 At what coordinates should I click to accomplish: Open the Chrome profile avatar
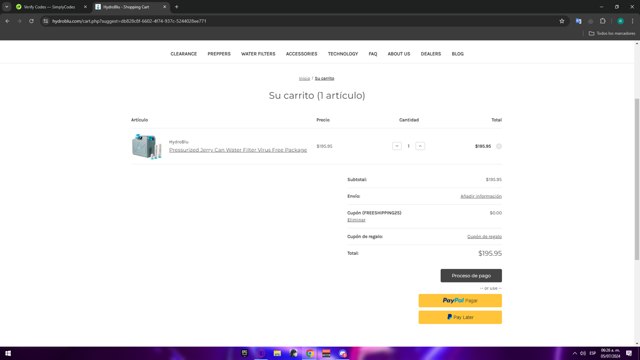point(620,21)
